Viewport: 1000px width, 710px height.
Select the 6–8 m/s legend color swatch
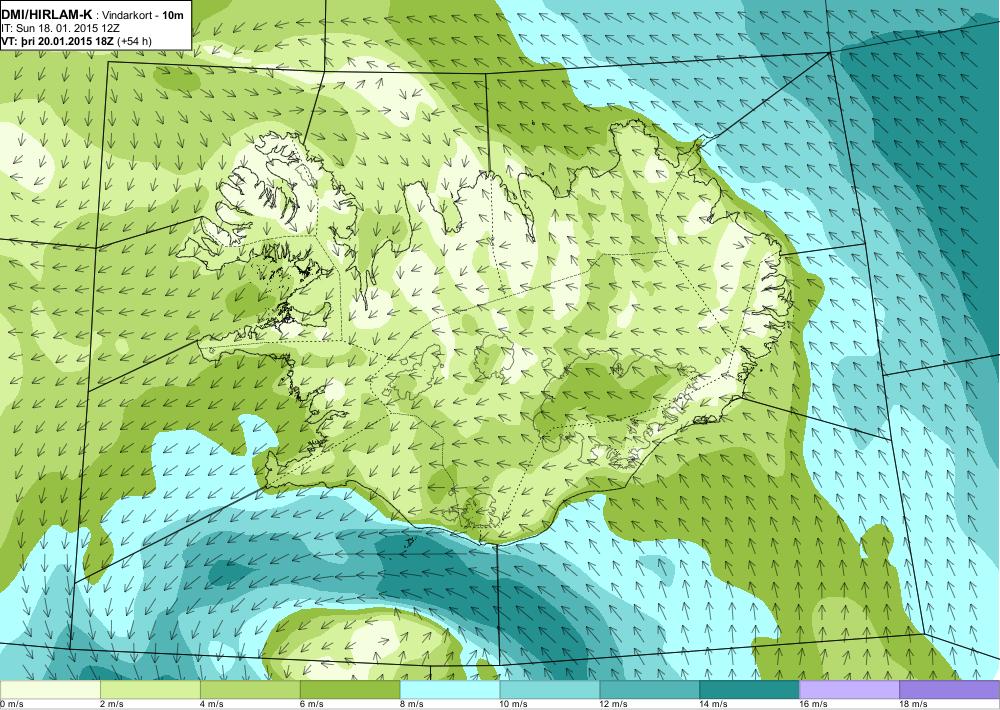point(350,690)
